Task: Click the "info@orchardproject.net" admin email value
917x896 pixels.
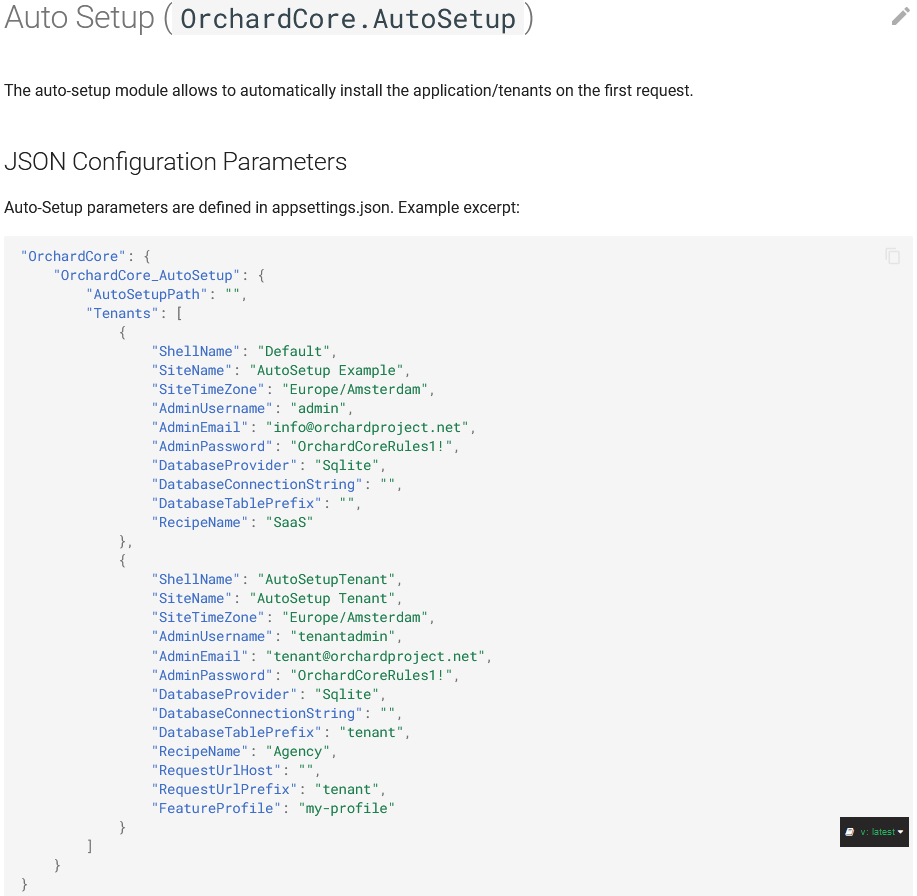Action: 367,428
